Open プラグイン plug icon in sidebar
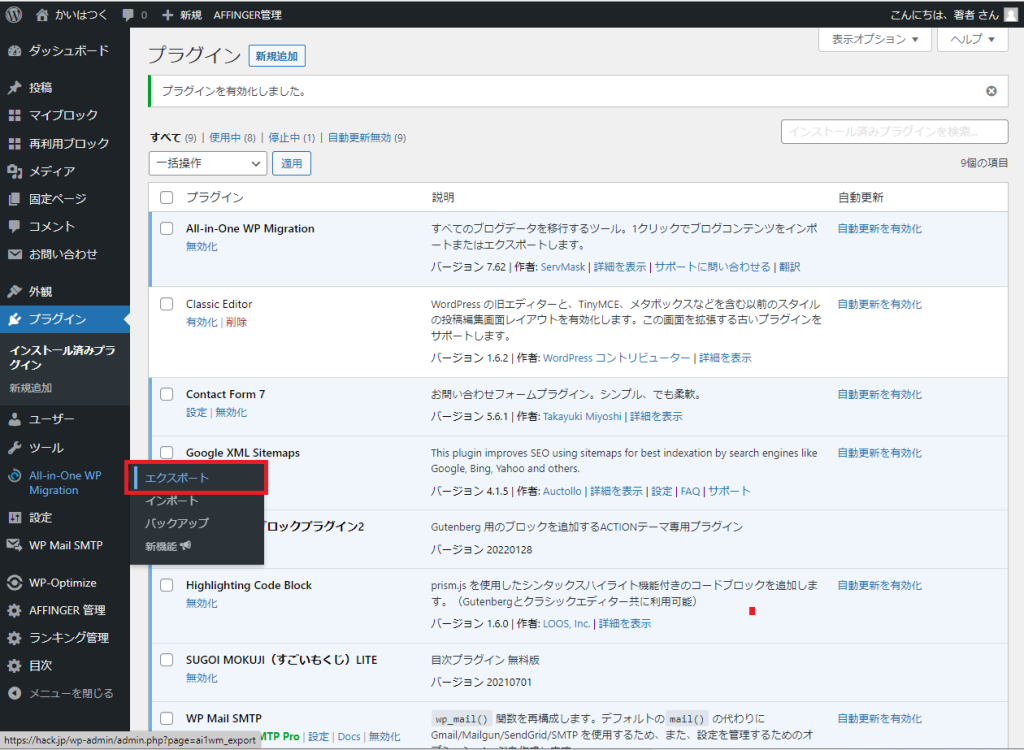The width and height of the screenshot is (1024, 750). coord(14,319)
